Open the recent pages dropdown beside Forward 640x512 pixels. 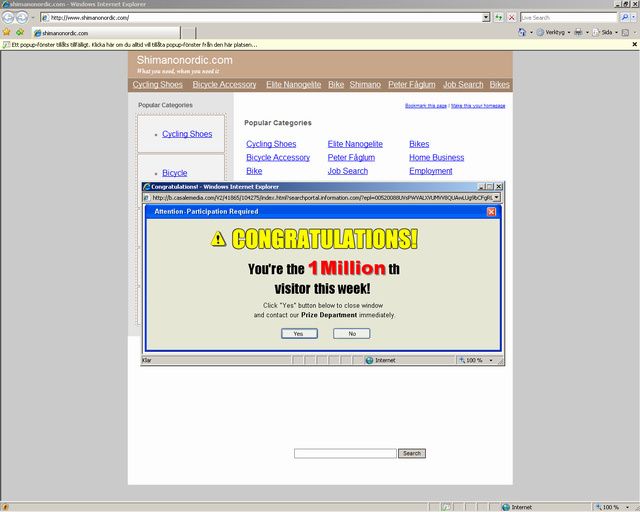pos(33,18)
